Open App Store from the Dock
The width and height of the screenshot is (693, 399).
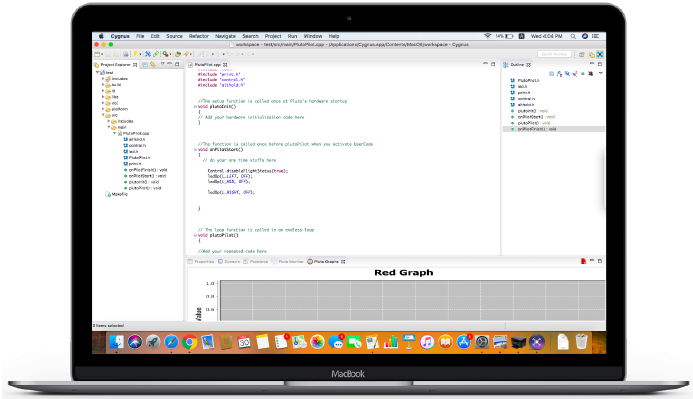click(x=463, y=342)
